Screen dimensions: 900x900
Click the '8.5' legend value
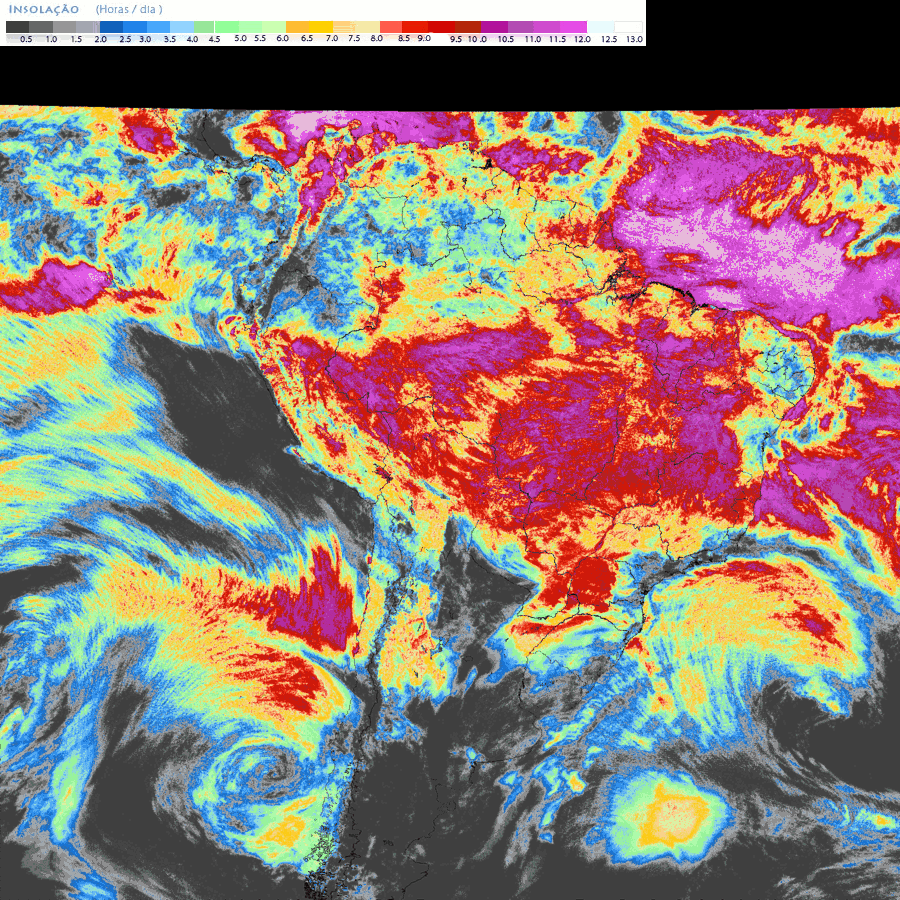click(x=404, y=38)
